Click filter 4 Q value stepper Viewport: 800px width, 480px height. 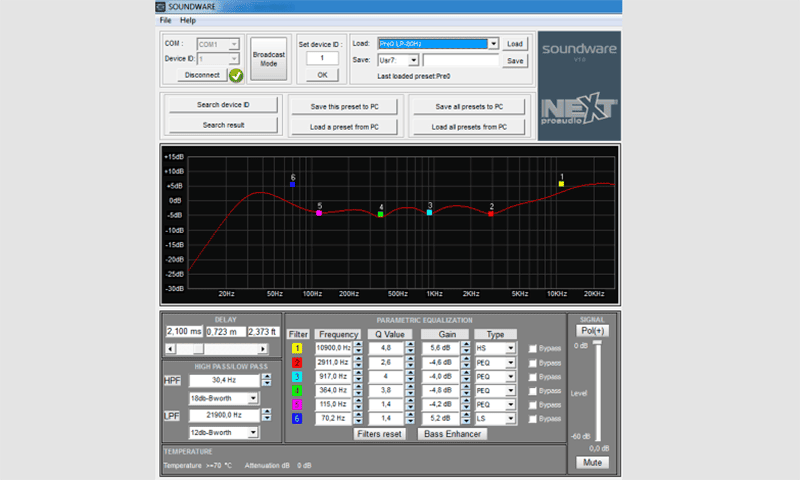pyautogui.click(x=410, y=390)
